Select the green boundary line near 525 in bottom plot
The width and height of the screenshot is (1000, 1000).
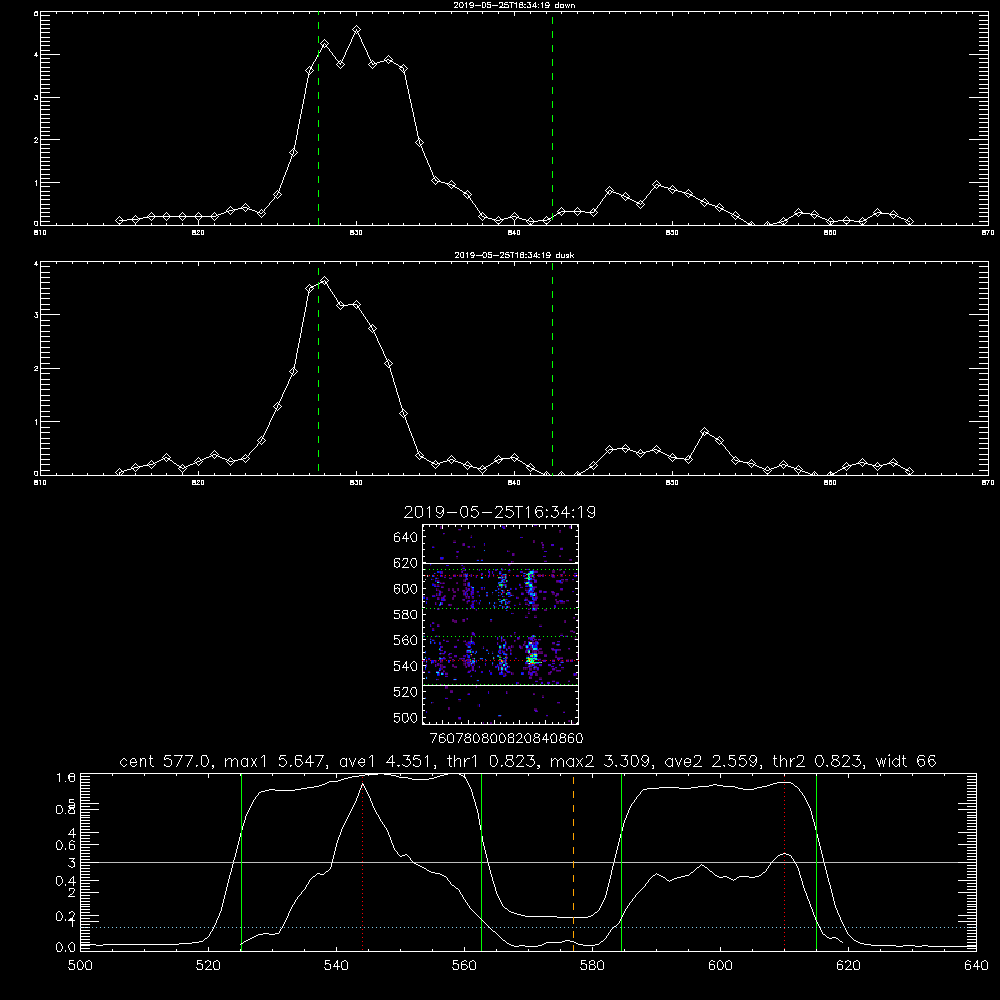tap(241, 861)
